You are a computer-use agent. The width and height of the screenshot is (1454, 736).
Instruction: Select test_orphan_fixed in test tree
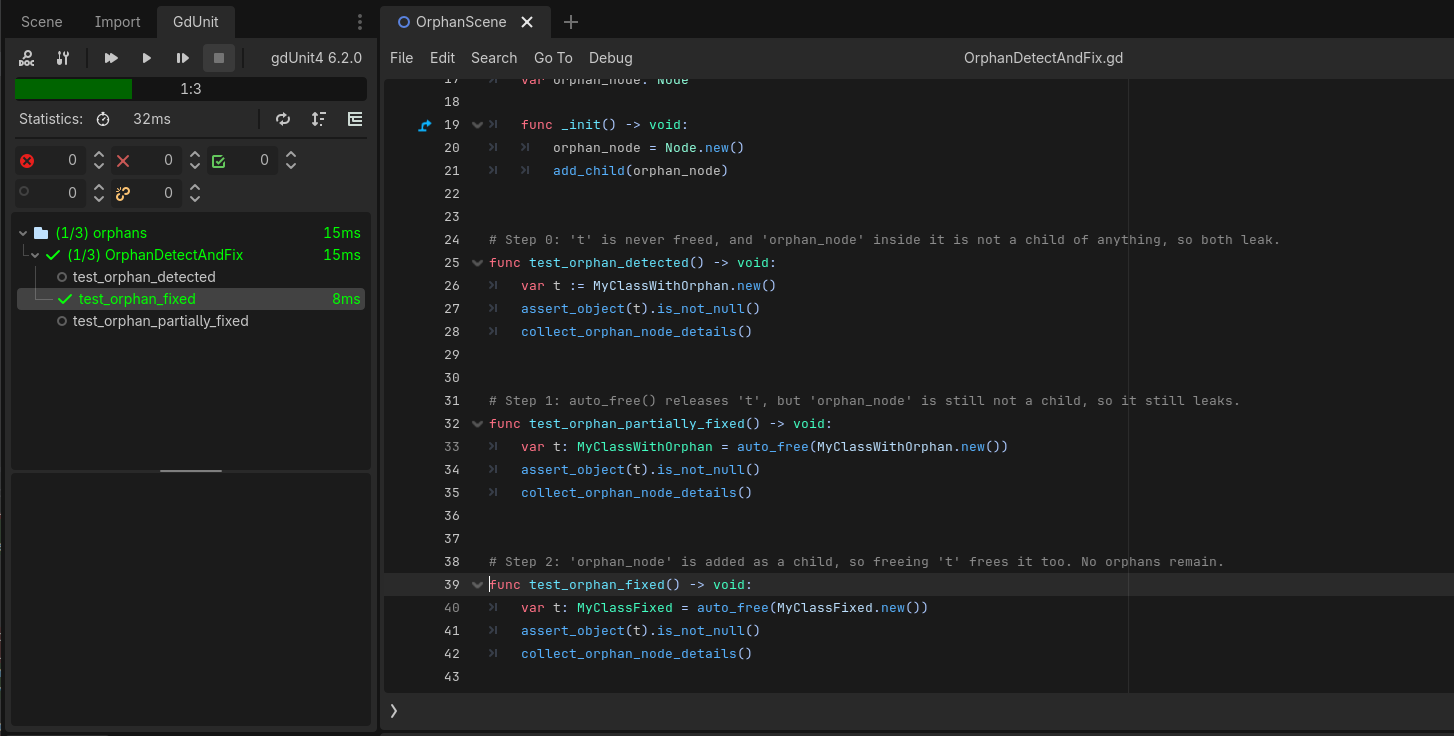pyautogui.click(x=190, y=299)
